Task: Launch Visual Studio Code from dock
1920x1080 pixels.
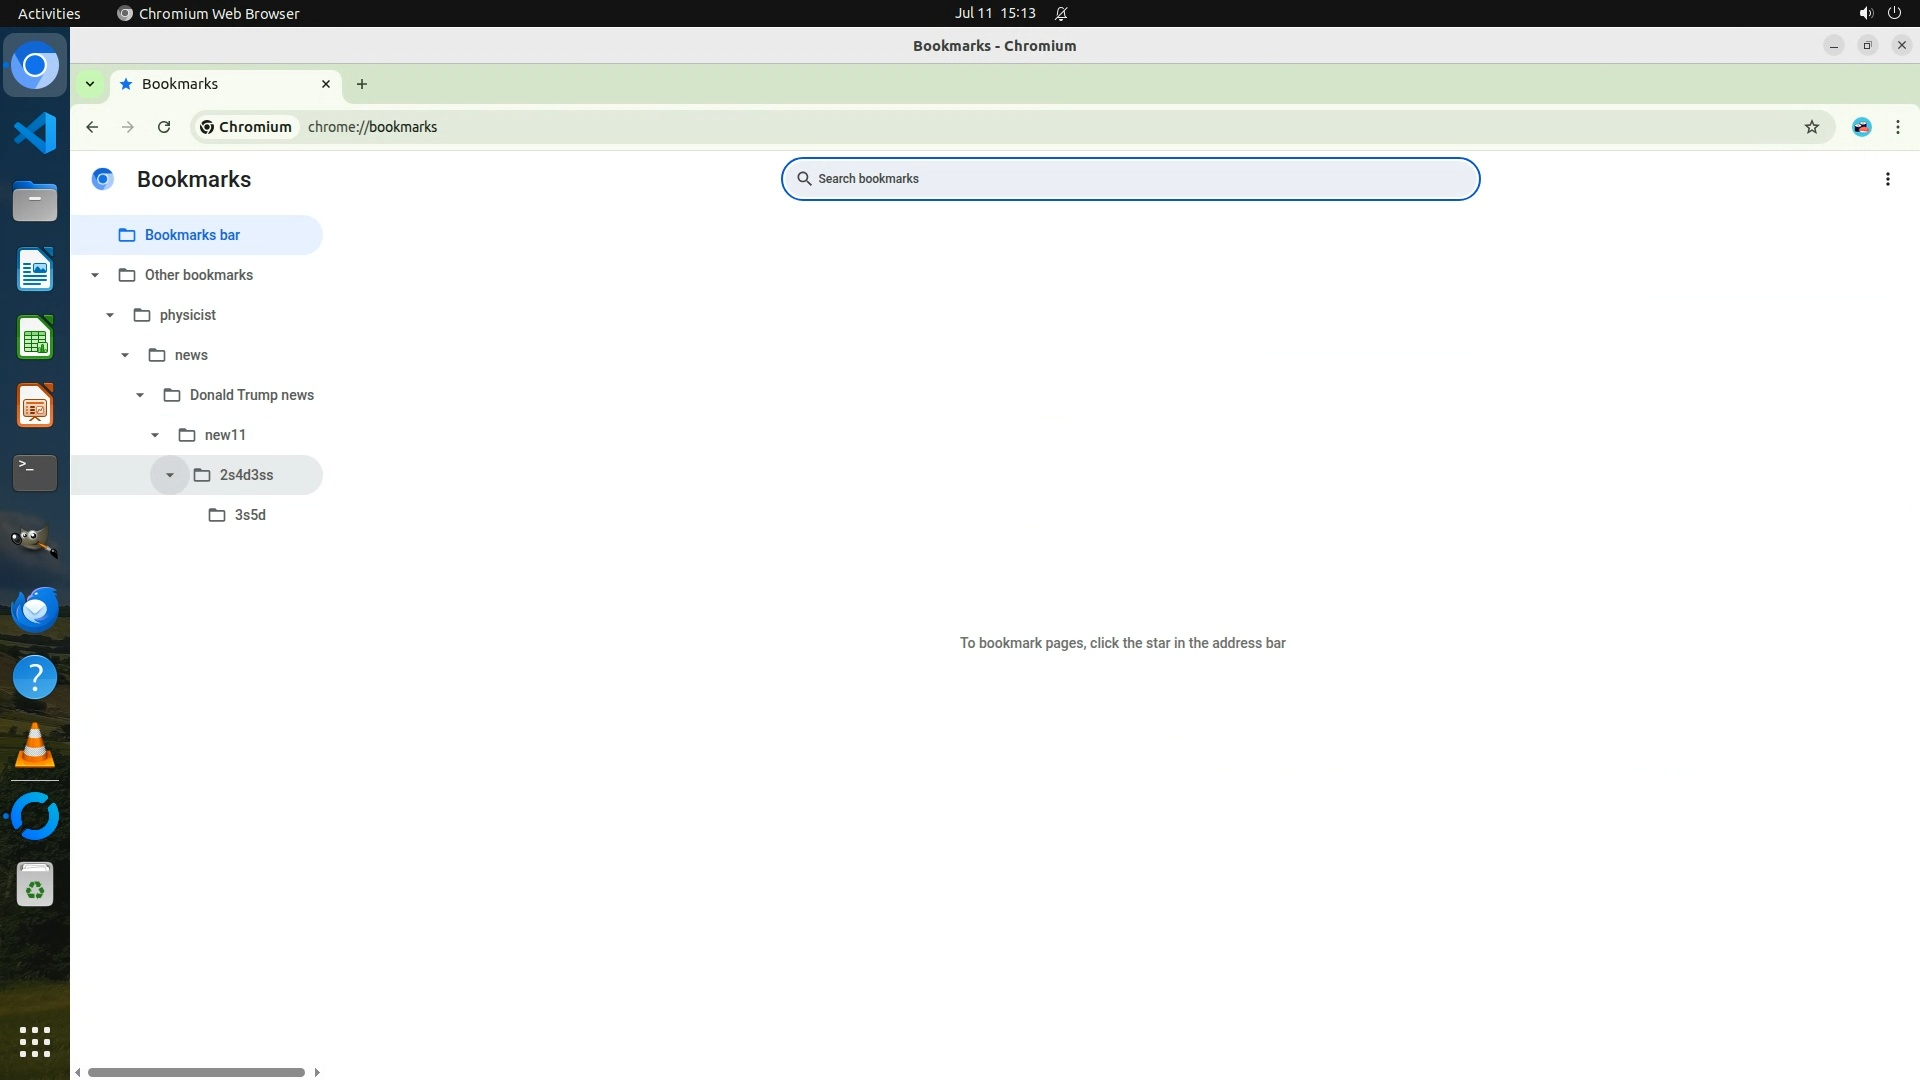Action: (35, 133)
